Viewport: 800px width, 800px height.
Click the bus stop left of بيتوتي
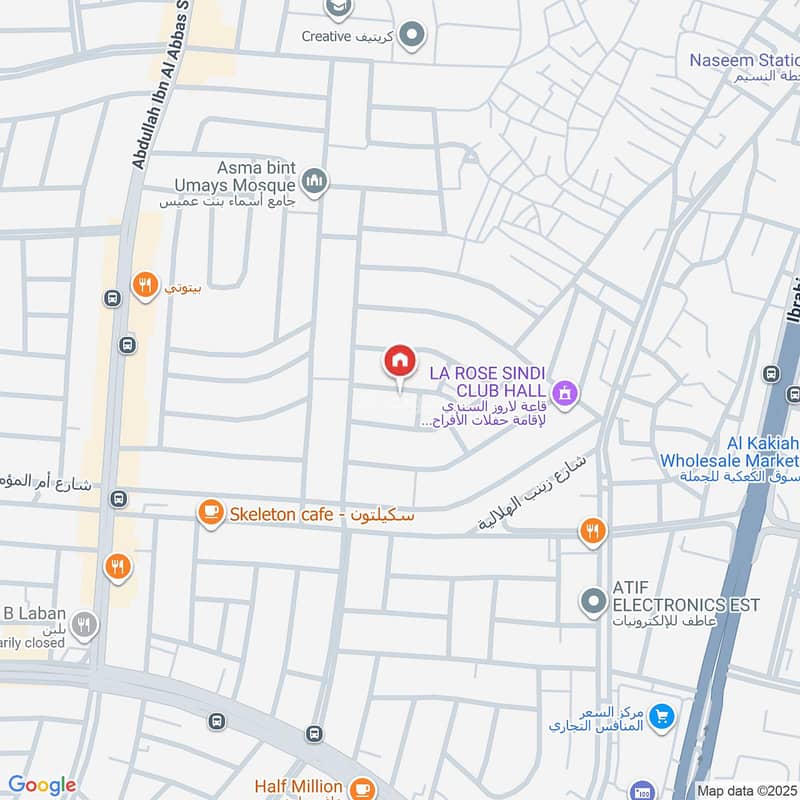112,298
